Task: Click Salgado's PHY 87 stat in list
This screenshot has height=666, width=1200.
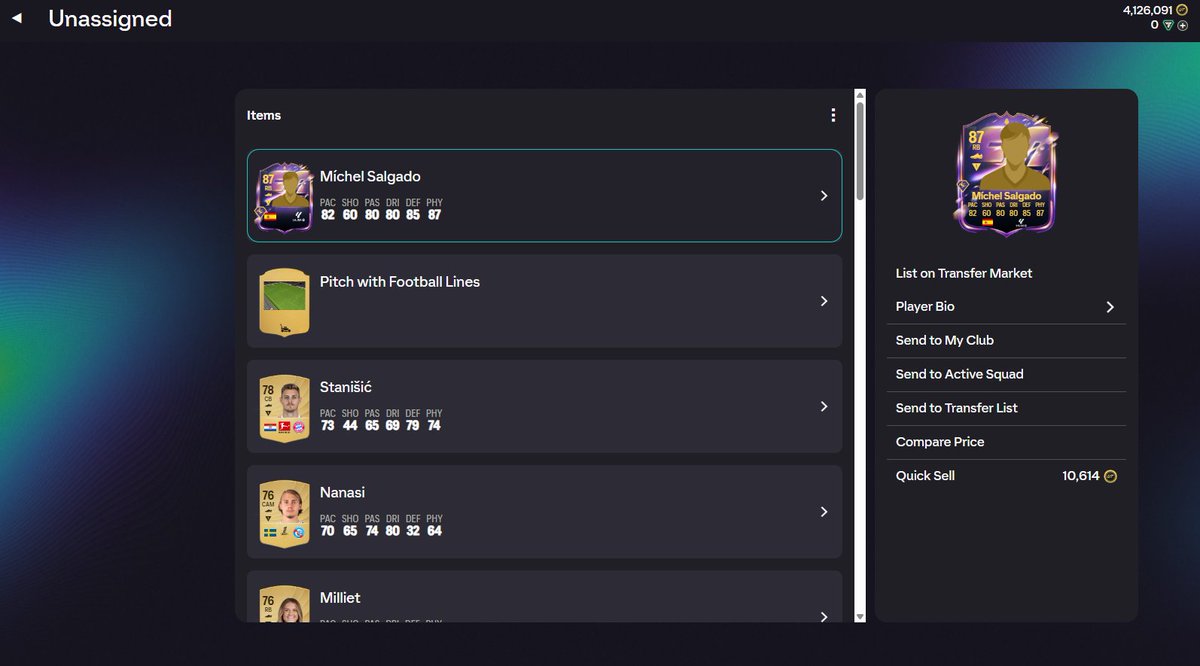Action: (x=434, y=209)
